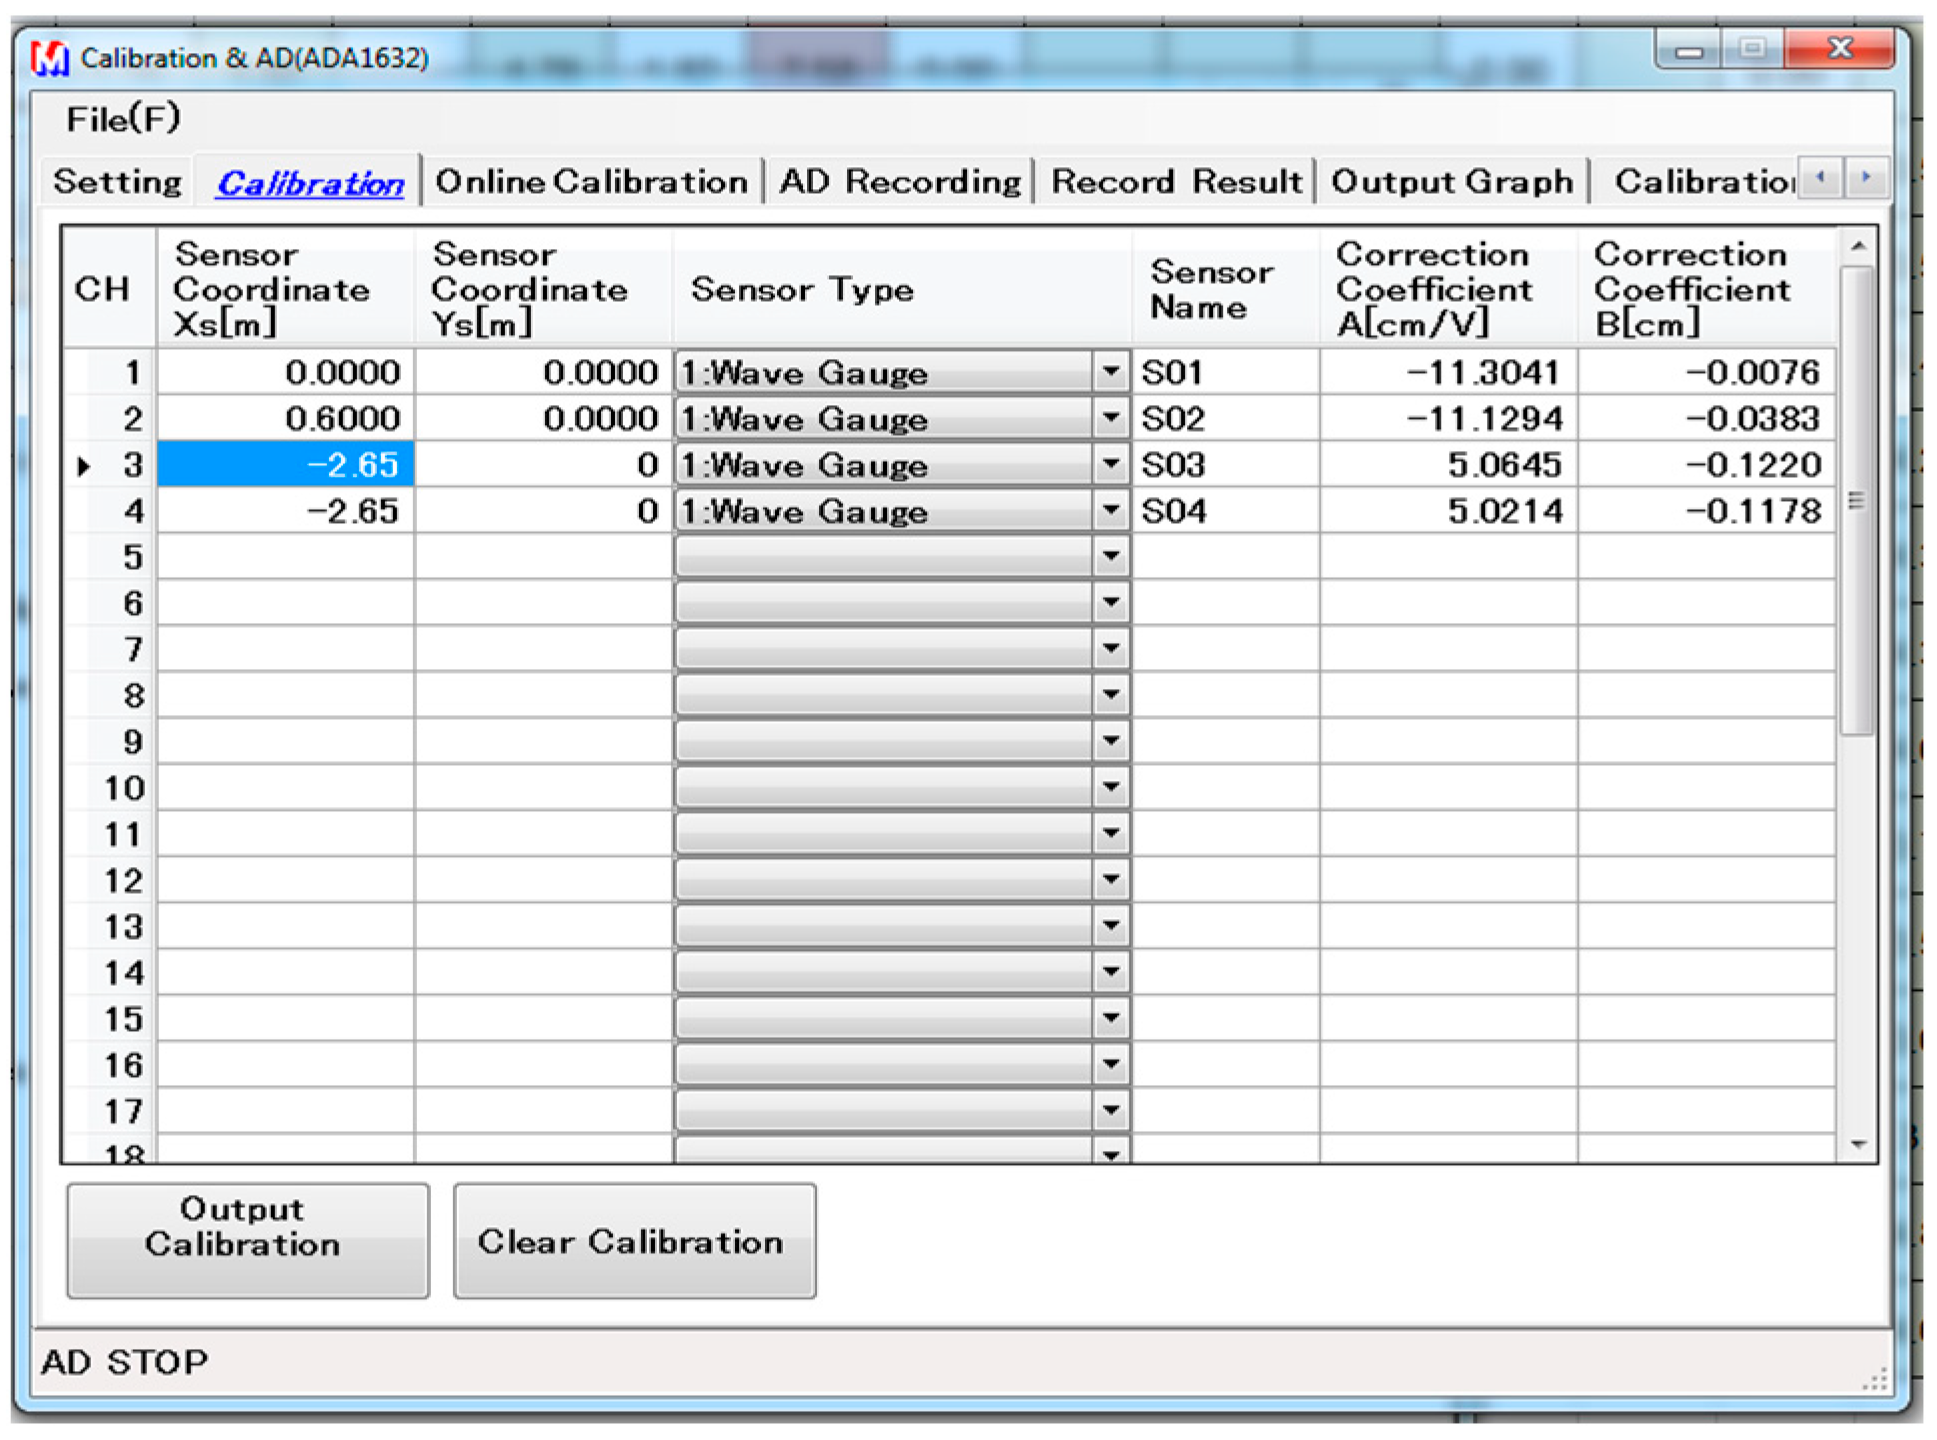The width and height of the screenshot is (1937, 1440).
Task: Open the File(F) menu
Action: point(123,119)
